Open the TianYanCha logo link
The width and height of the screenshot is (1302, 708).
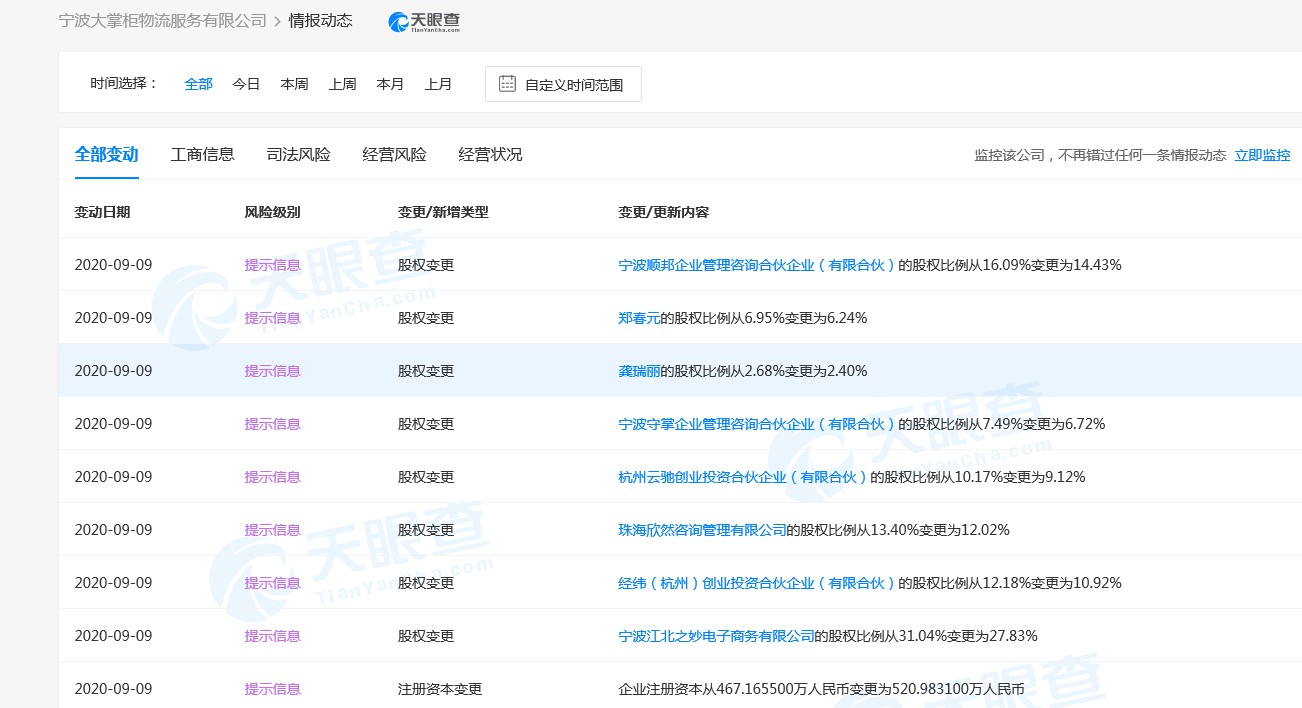click(424, 21)
